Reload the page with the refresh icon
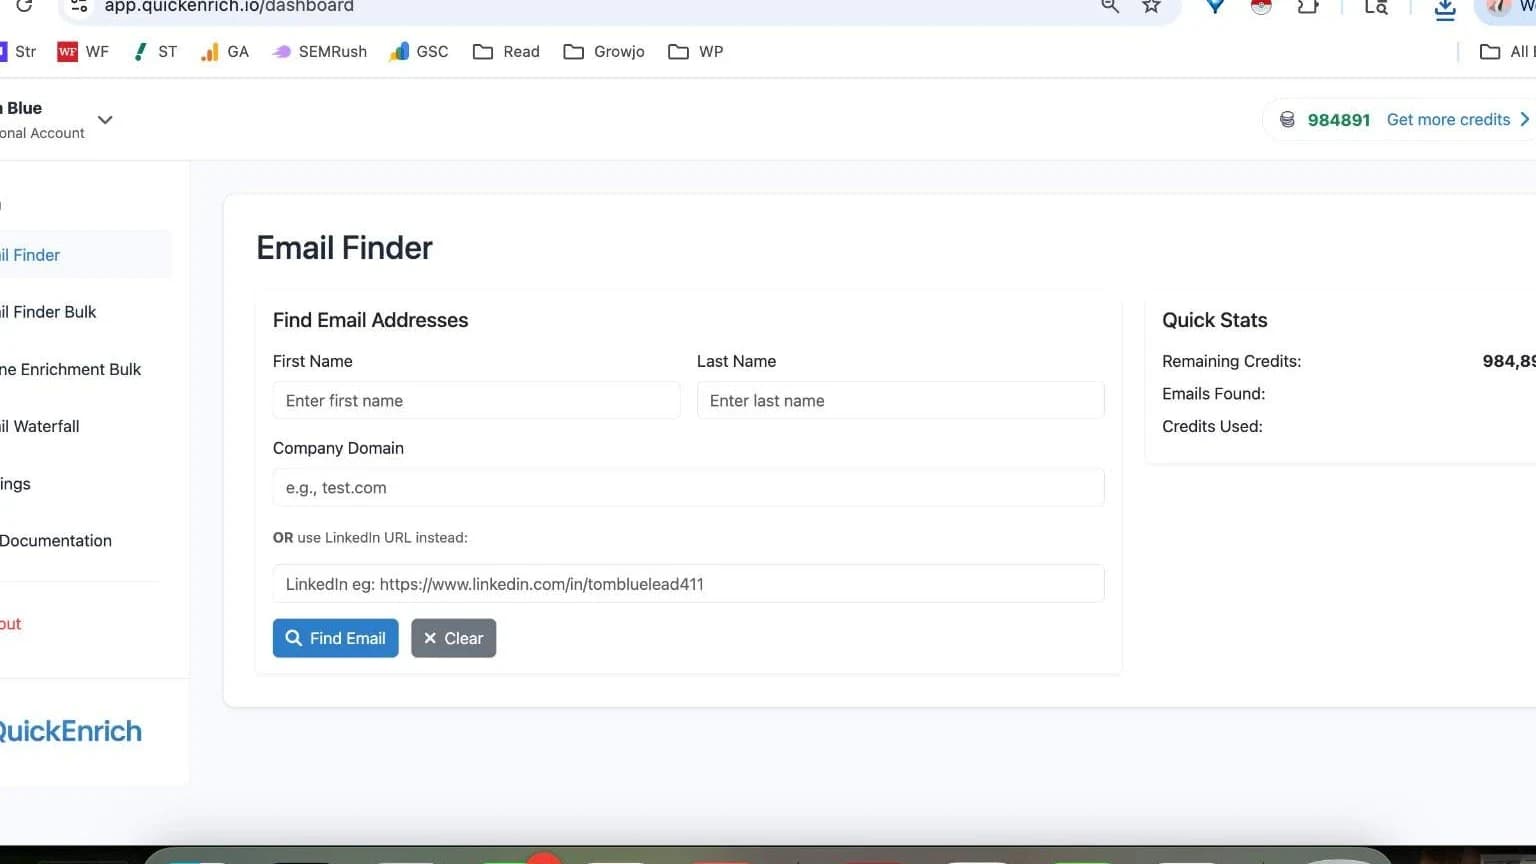 click(x=24, y=5)
